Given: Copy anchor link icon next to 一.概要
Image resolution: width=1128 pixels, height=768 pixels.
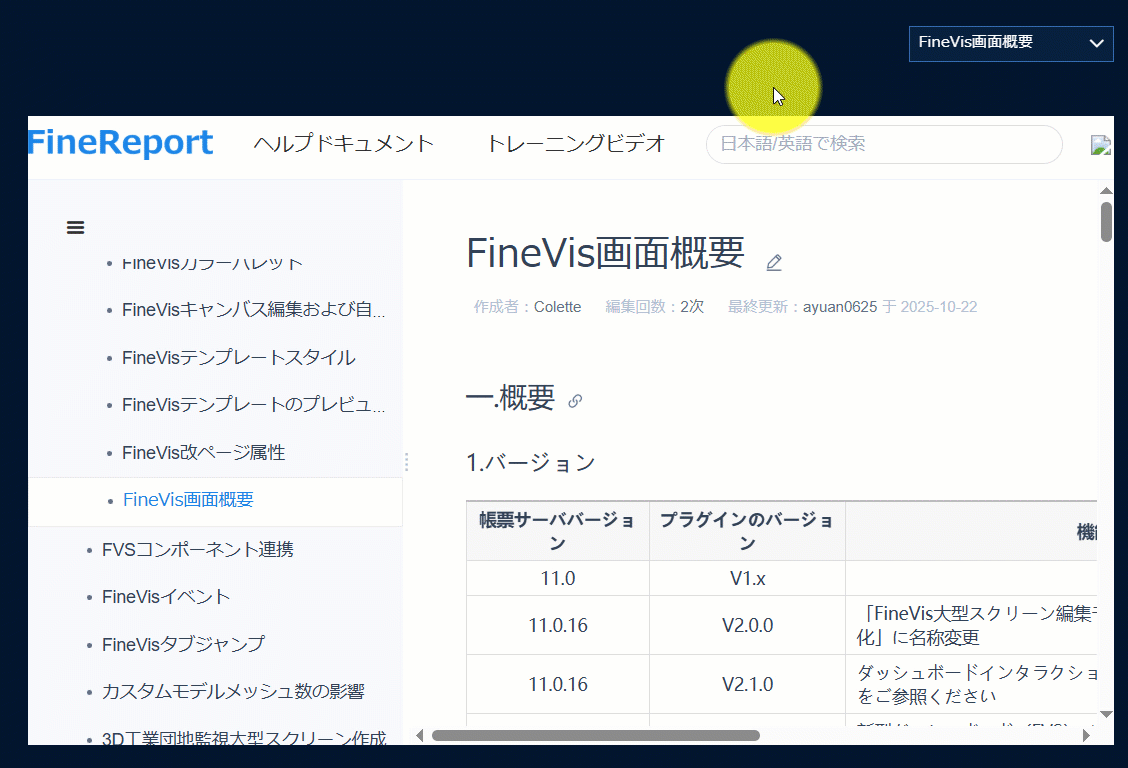Looking at the screenshot, I should click(575, 401).
